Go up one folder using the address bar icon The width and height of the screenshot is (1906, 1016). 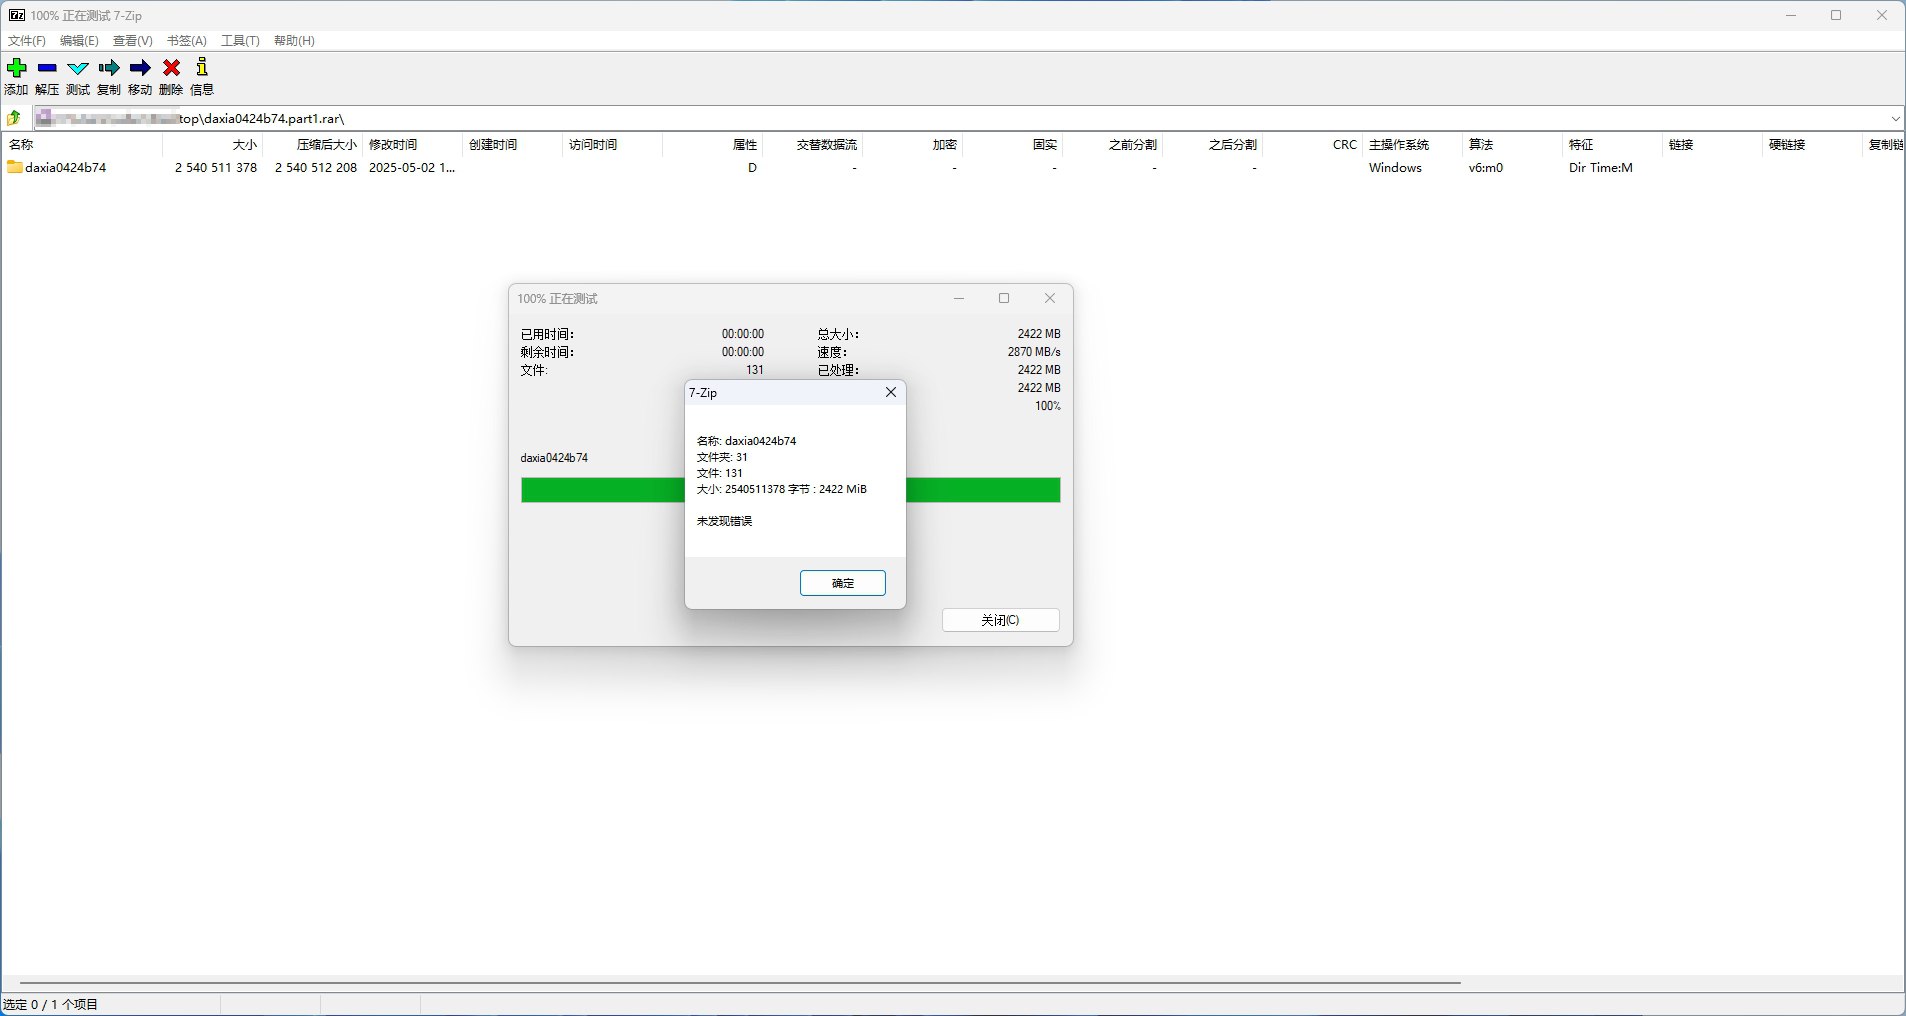point(14,118)
